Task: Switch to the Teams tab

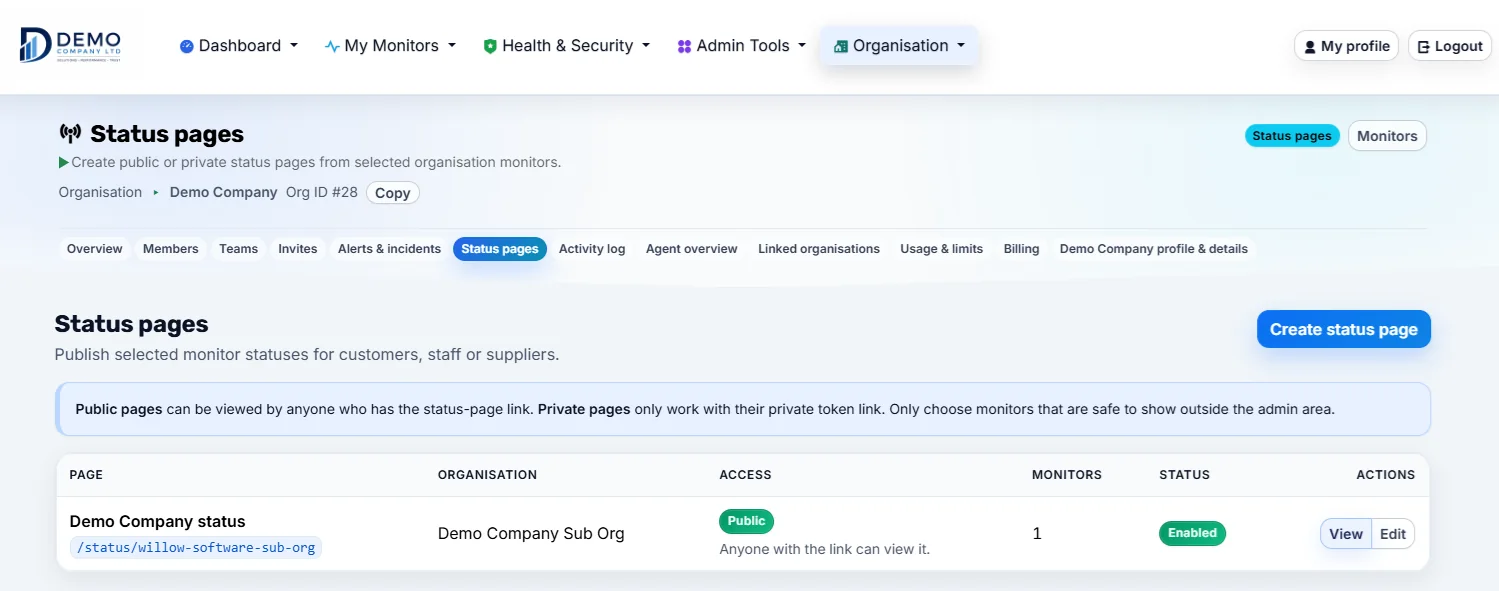Action: (x=239, y=249)
